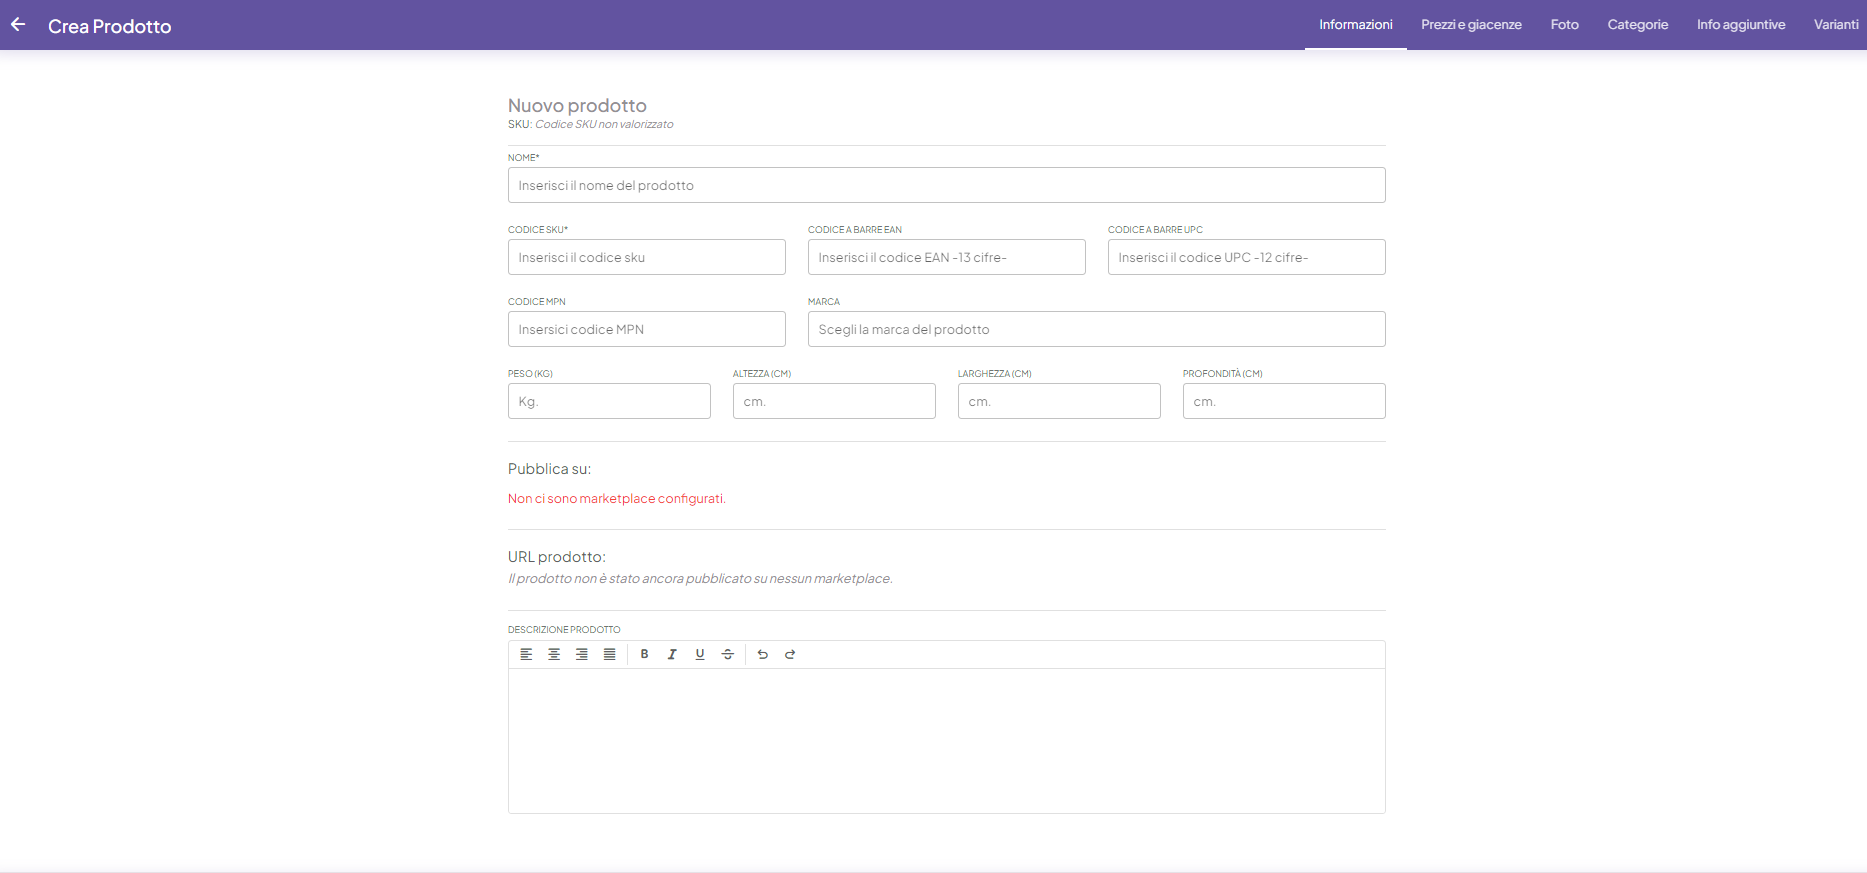The image size is (1867, 873).
Task: Click the 'Codice SKU non valorizzato' text
Action: (x=604, y=124)
